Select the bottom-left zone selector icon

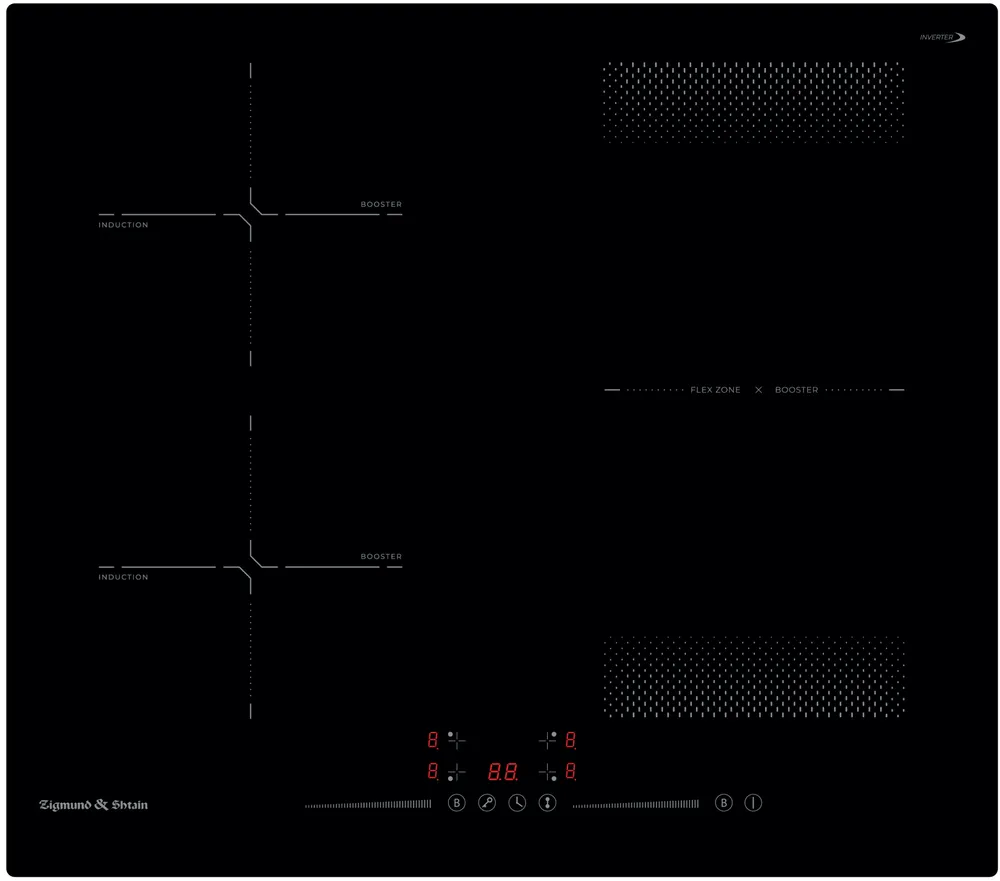pos(456,772)
